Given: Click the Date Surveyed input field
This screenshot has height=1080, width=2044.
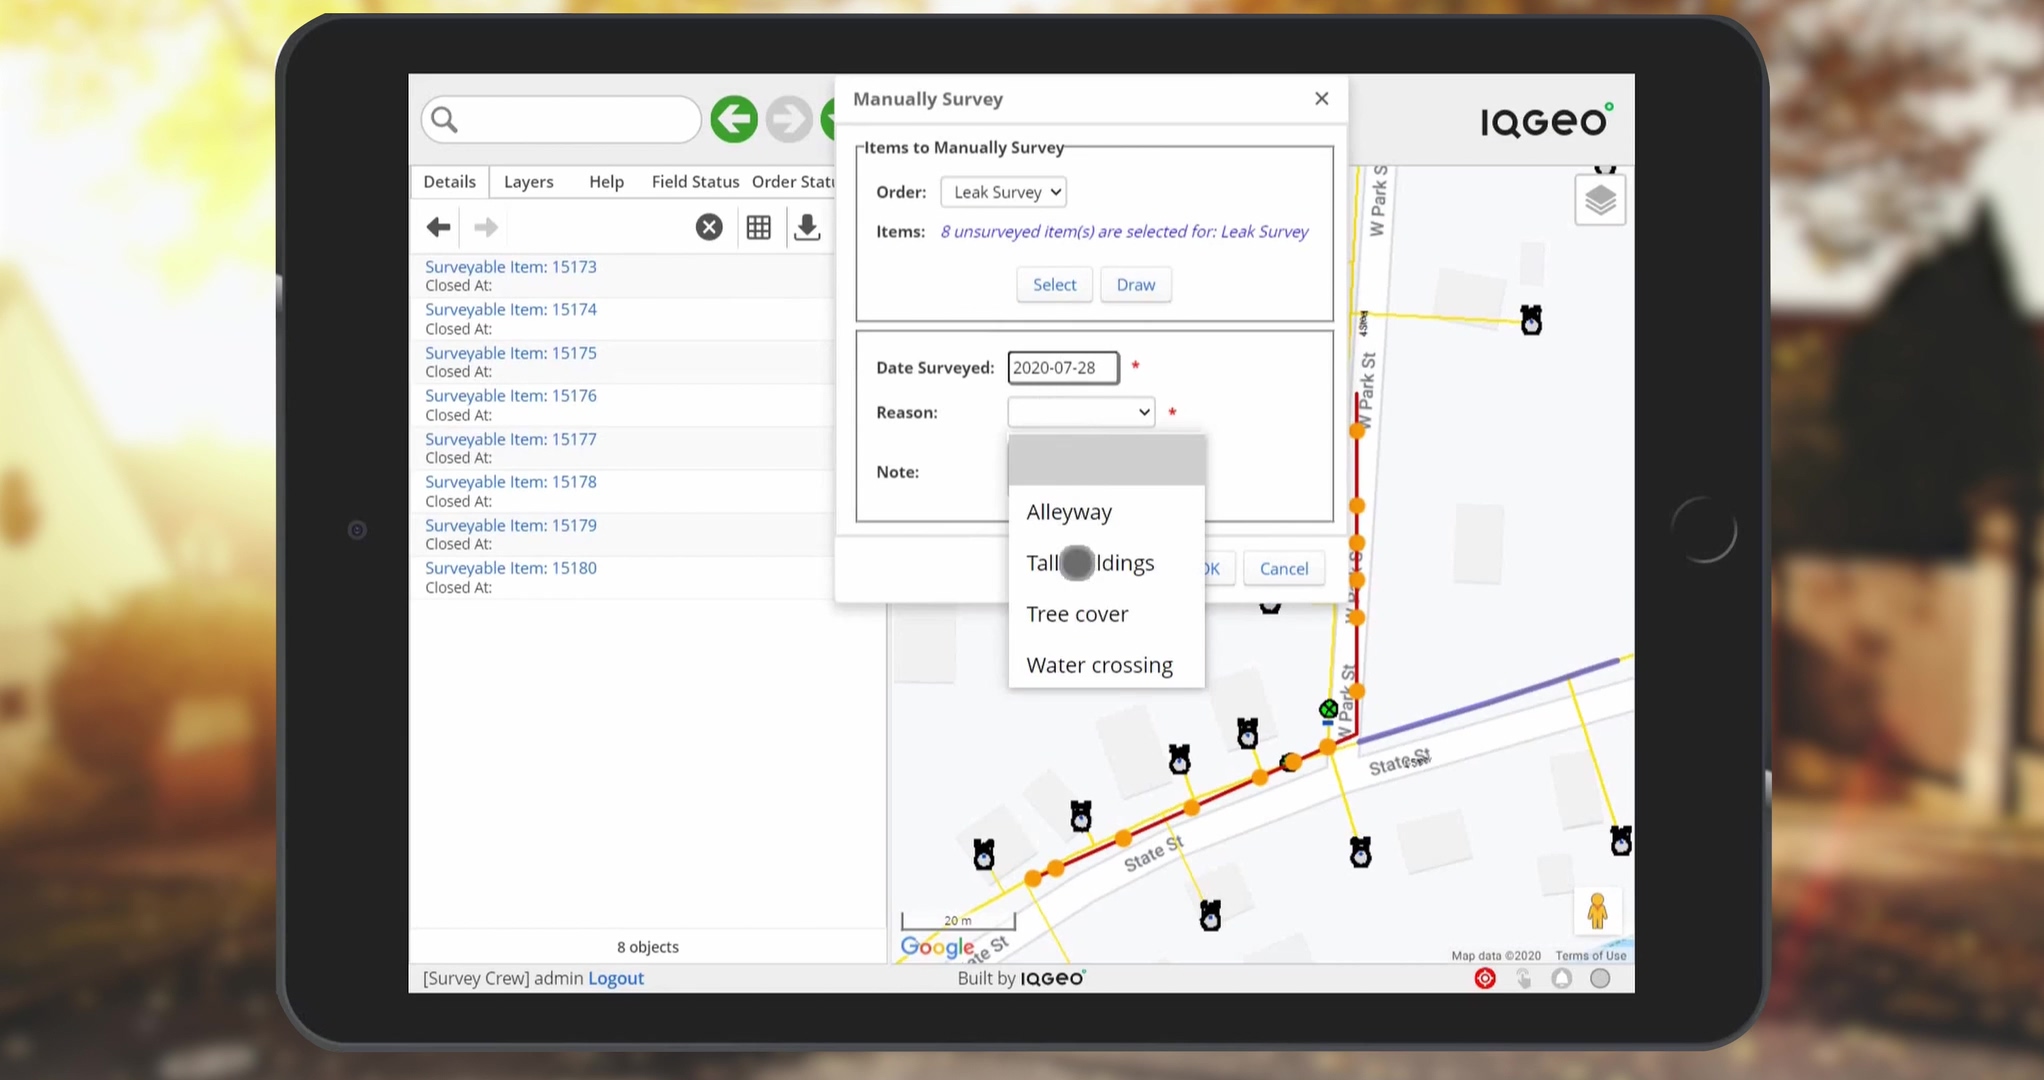Looking at the screenshot, I should click(1064, 366).
